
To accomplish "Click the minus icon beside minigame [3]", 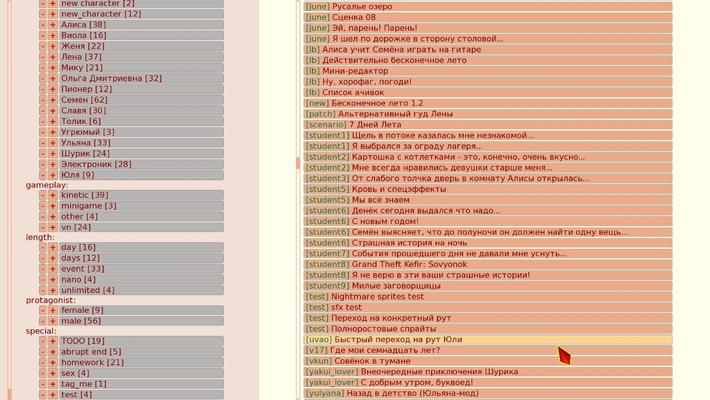I will [43, 206].
